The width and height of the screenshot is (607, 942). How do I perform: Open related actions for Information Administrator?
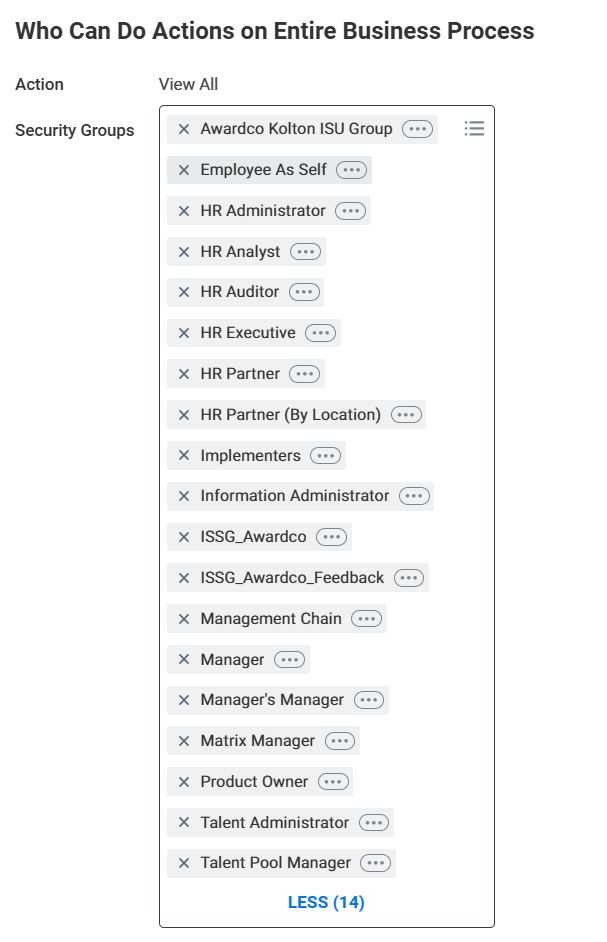(414, 496)
